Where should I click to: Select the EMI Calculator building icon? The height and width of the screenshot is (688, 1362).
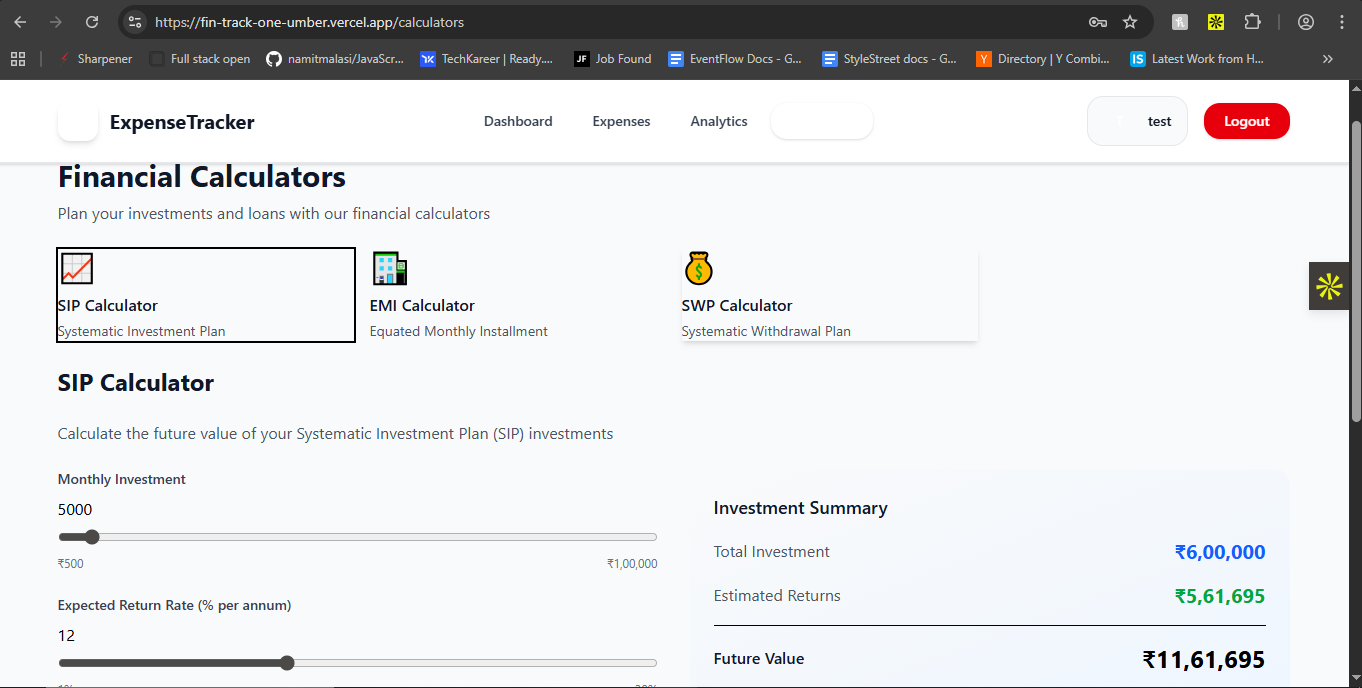point(389,269)
